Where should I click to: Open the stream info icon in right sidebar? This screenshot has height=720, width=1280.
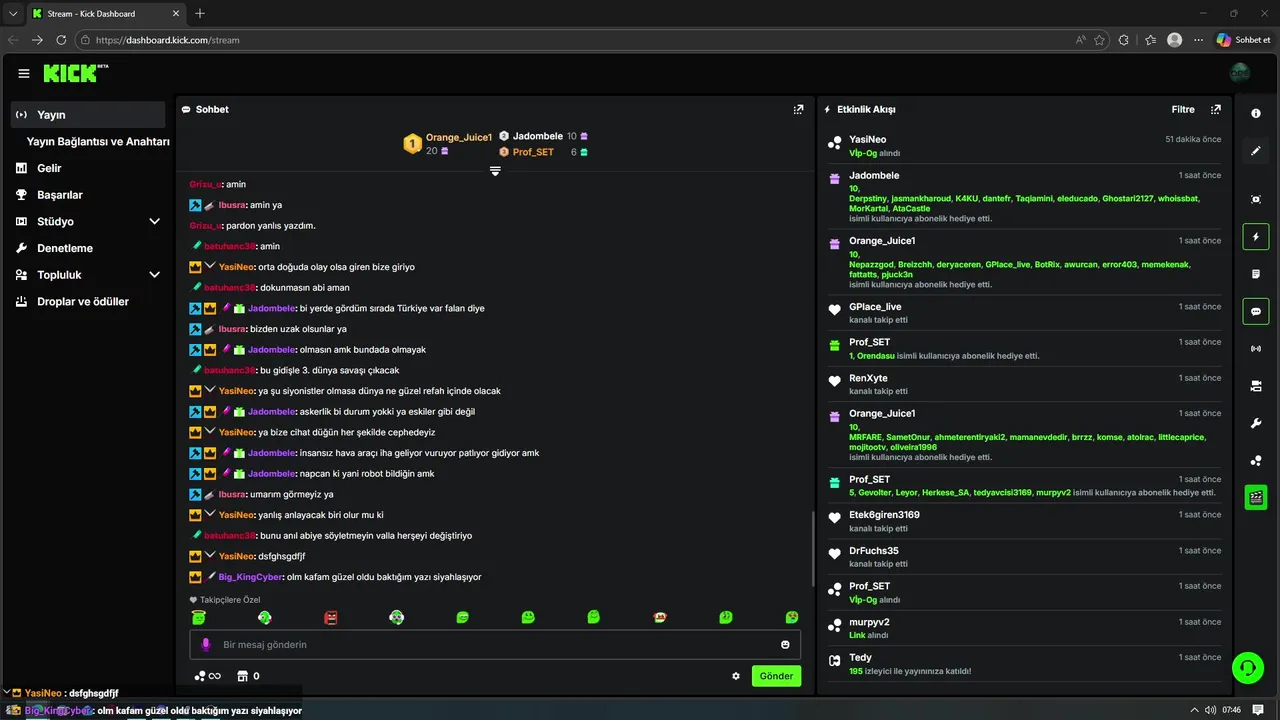1256,113
